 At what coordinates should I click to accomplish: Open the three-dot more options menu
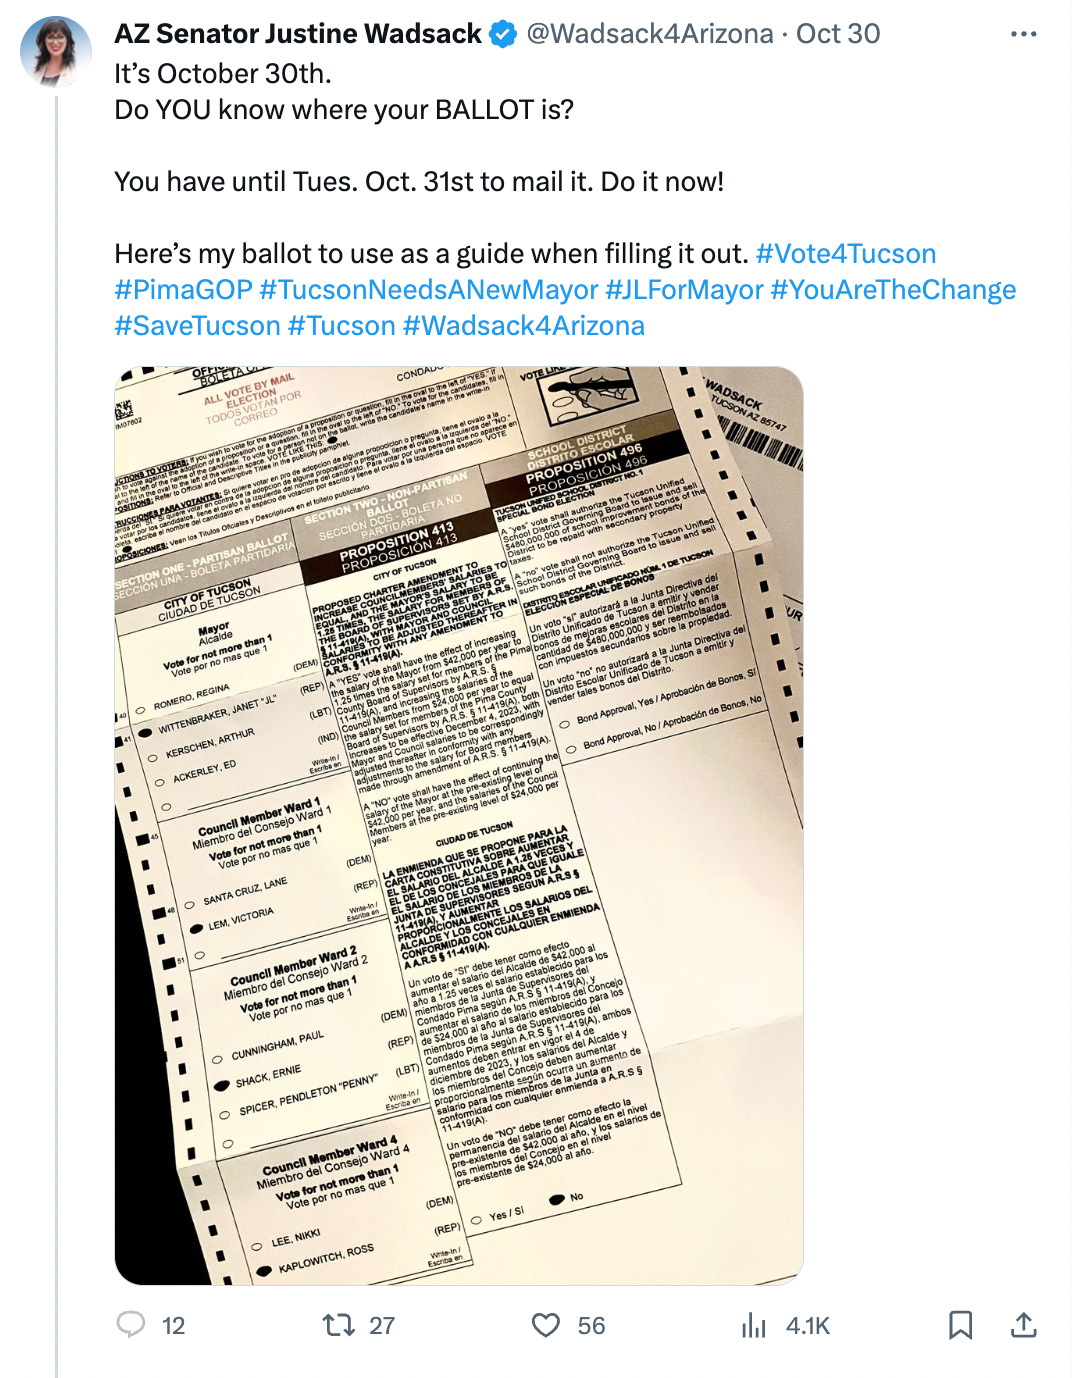point(1024,34)
